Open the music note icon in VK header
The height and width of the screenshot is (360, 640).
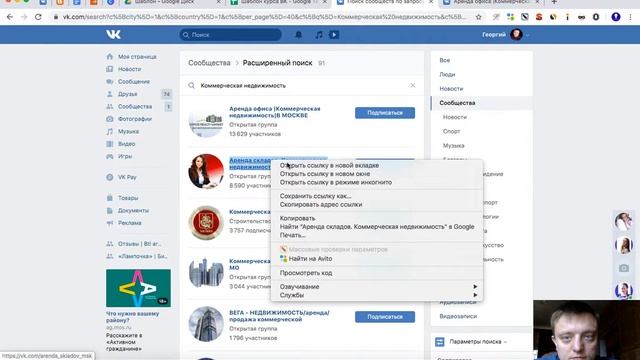tap(319, 35)
